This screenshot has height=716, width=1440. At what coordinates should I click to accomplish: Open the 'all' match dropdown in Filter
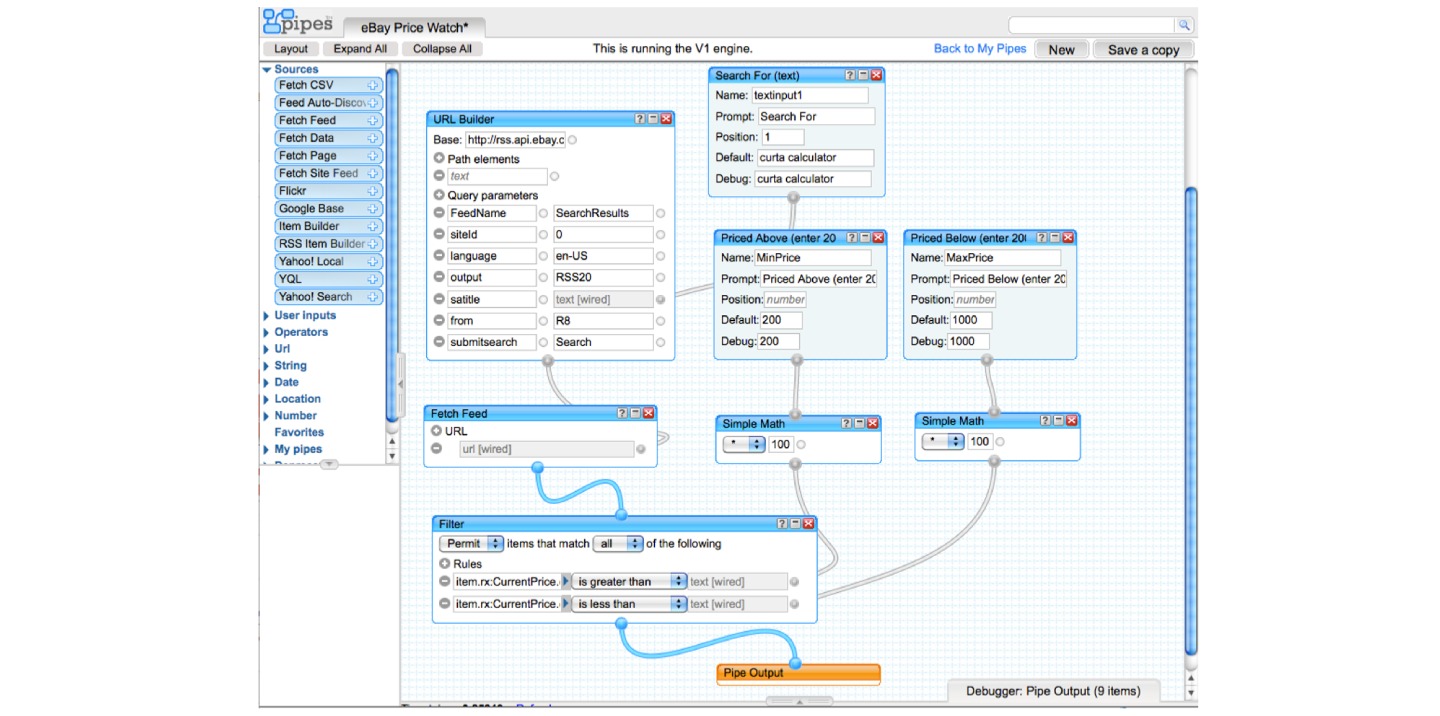619,544
